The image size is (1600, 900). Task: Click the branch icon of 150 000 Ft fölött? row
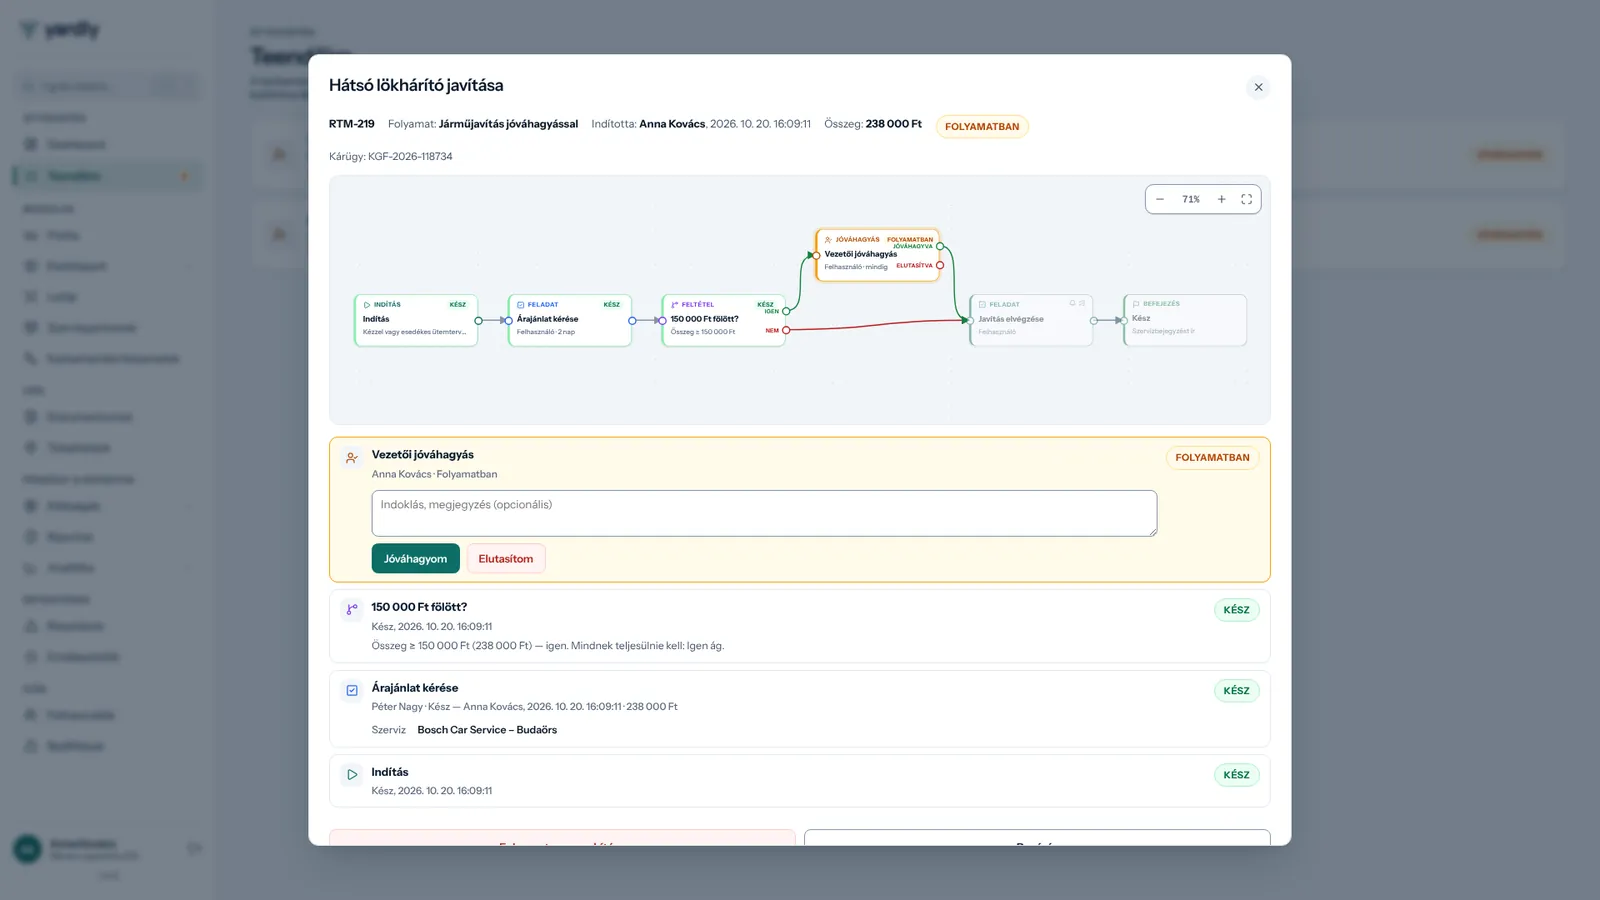point(352,609)
